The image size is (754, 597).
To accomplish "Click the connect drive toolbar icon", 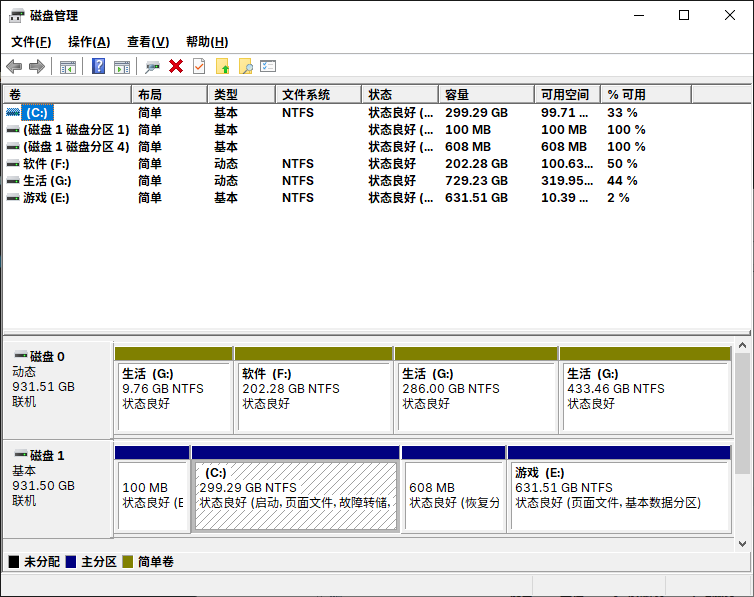I will pyautogui.click(x=152, y=67).
